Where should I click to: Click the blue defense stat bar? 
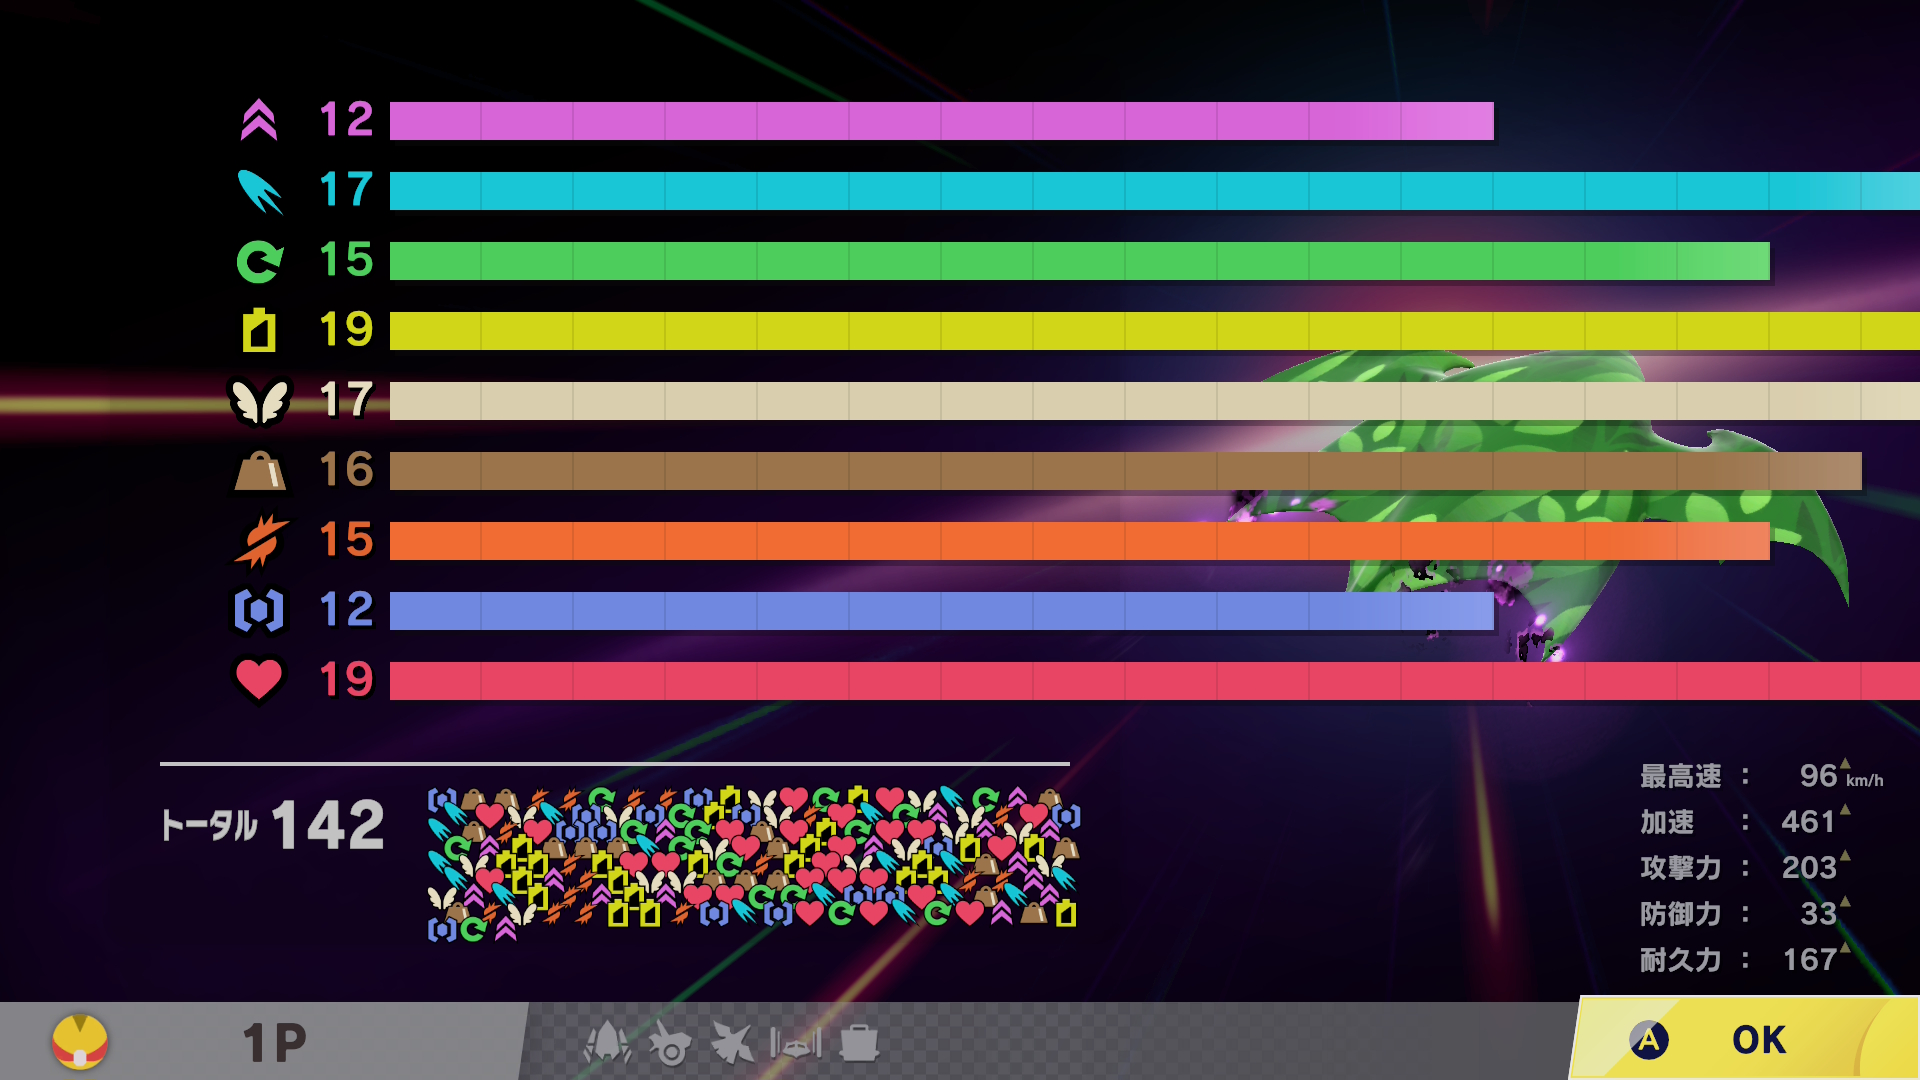(940, 611)
